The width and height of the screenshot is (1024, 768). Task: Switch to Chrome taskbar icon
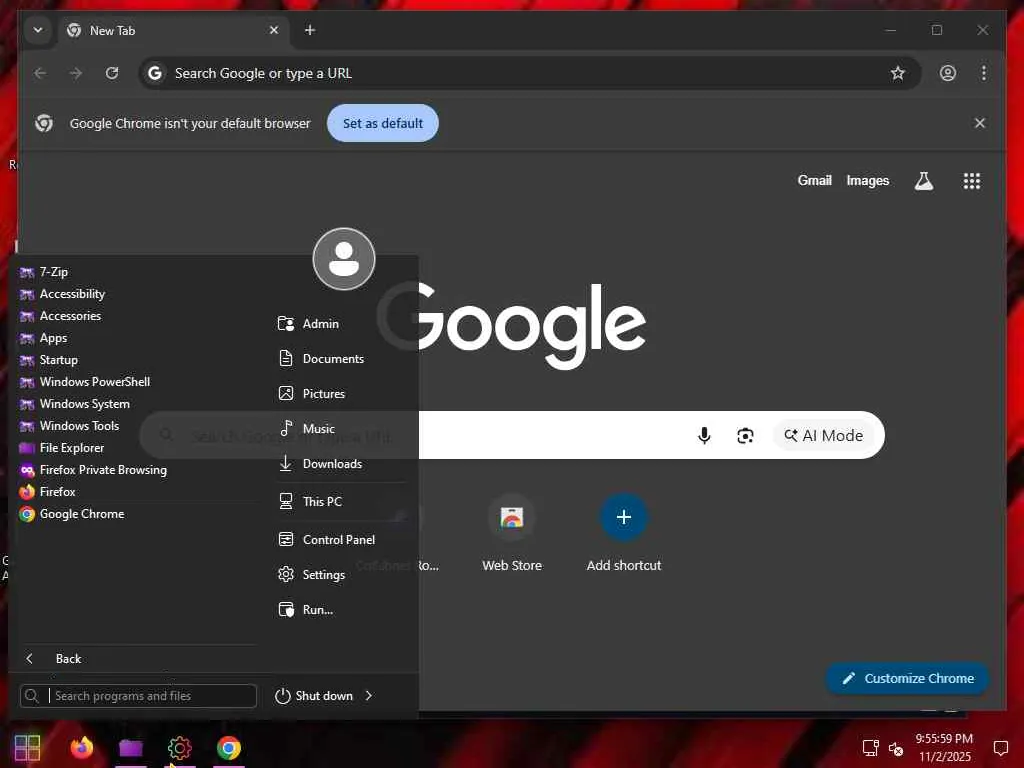tap(229, 748)
